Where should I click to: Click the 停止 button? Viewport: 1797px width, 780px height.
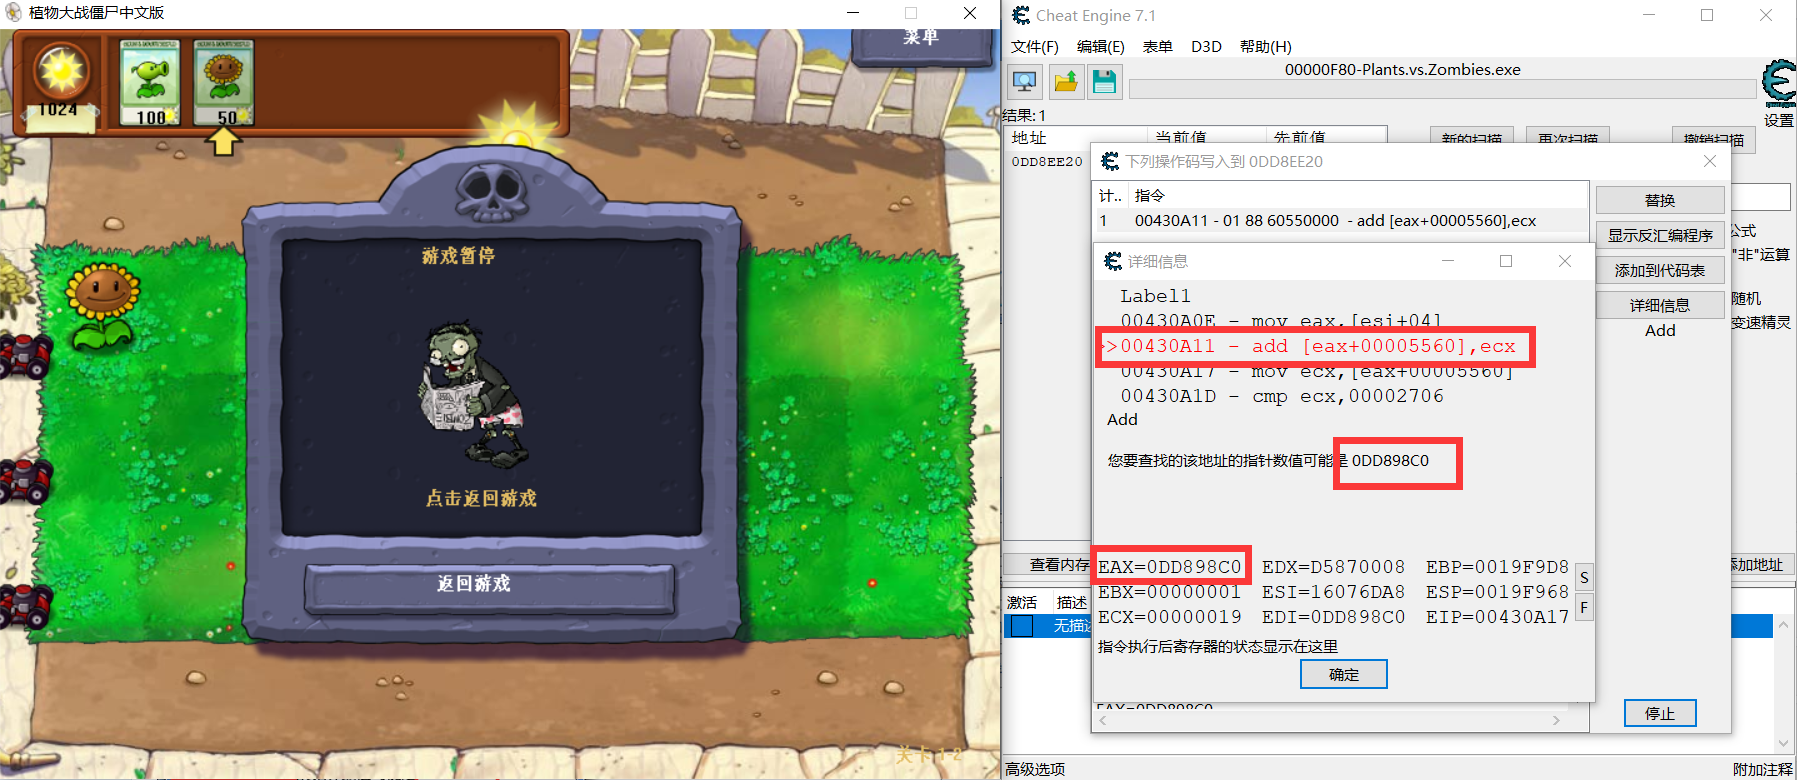pos(1660,713)
